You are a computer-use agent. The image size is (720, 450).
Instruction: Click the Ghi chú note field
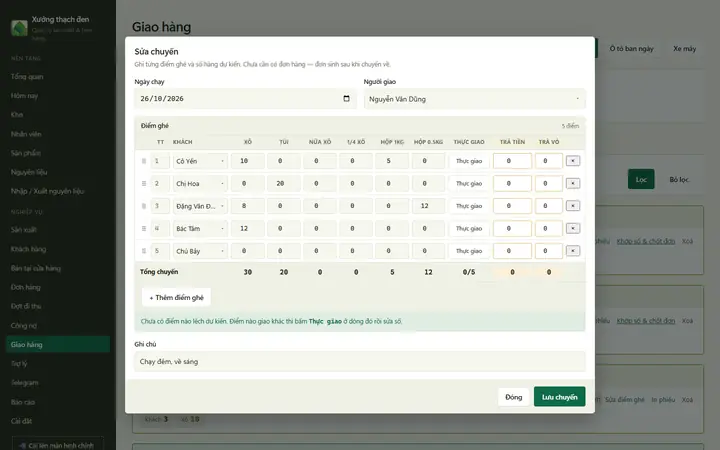tap(360, 361)
